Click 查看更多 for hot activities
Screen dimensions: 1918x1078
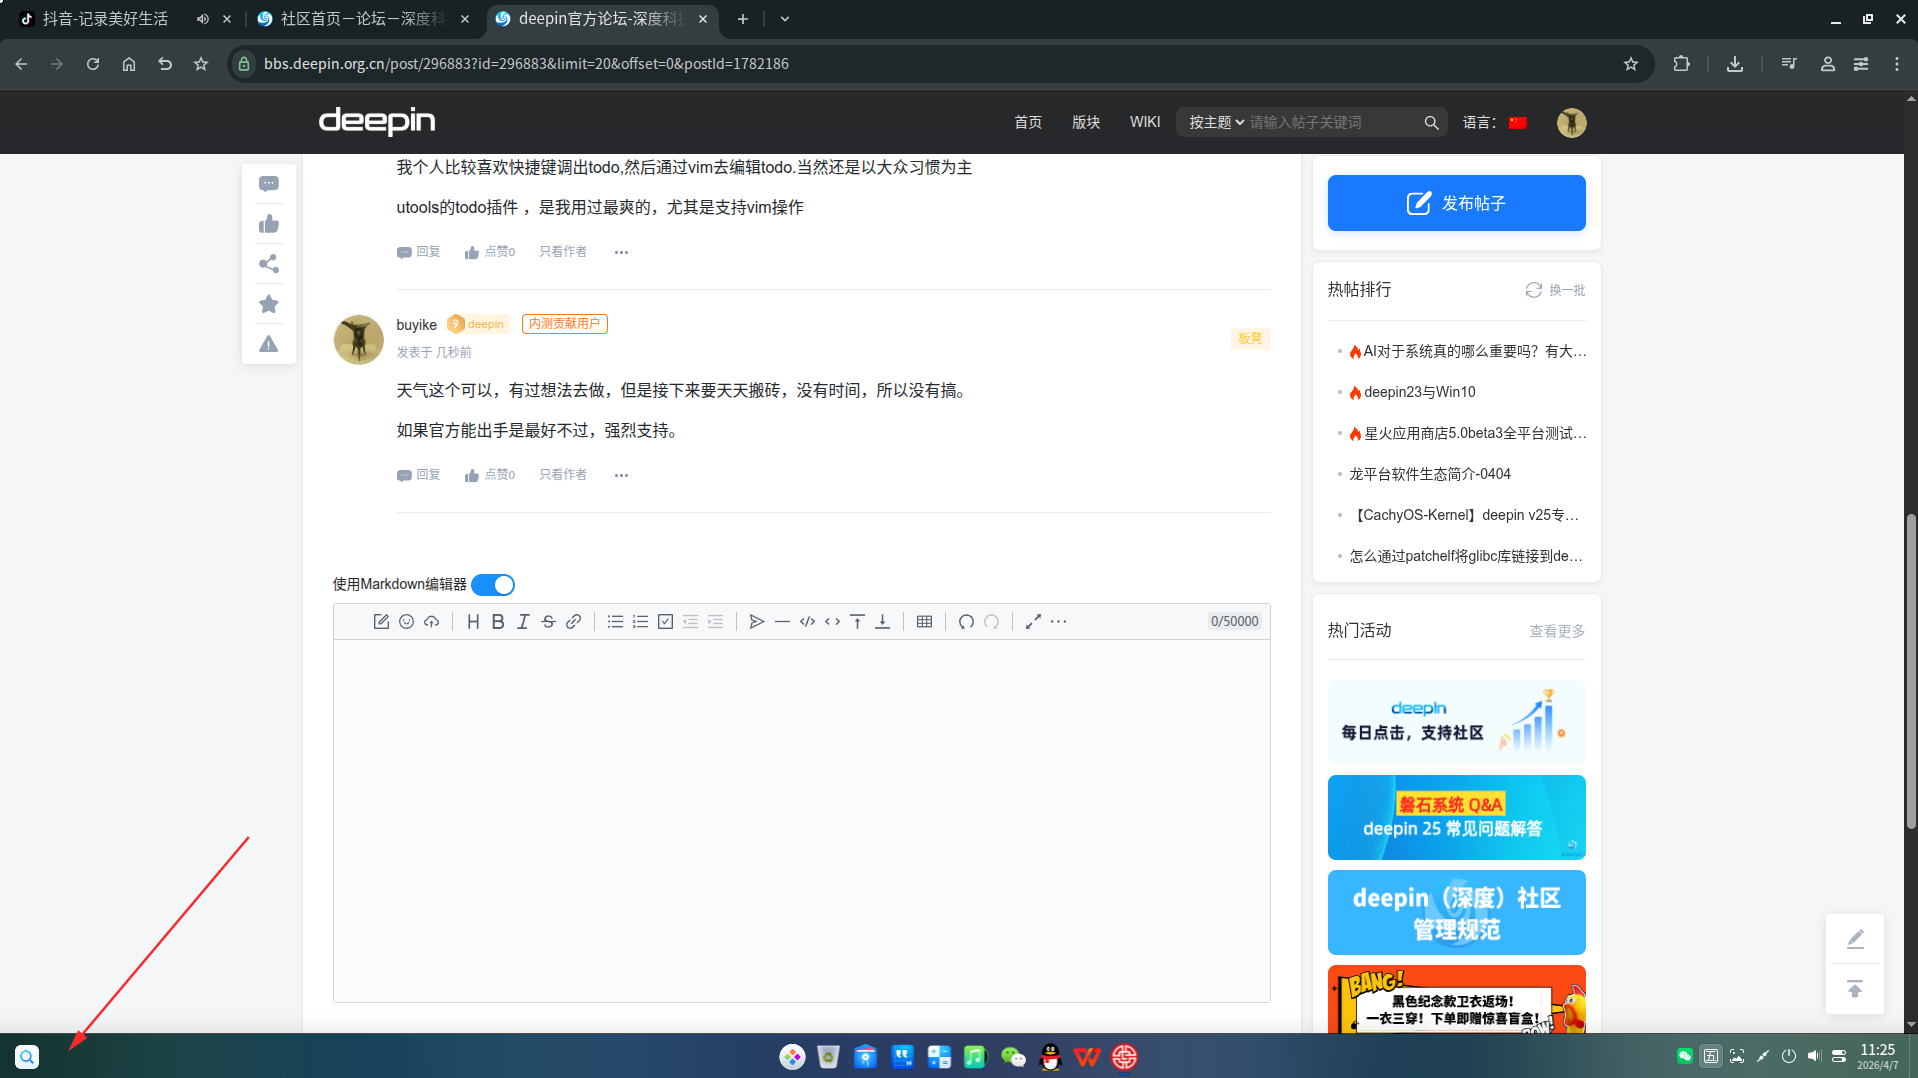(1557, 631)
